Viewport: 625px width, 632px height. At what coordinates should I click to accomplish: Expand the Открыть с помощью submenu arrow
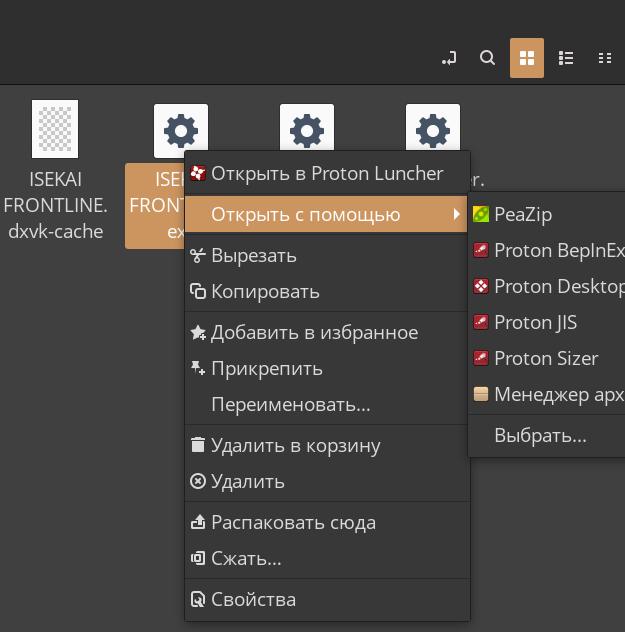click(x=457, y=214)
